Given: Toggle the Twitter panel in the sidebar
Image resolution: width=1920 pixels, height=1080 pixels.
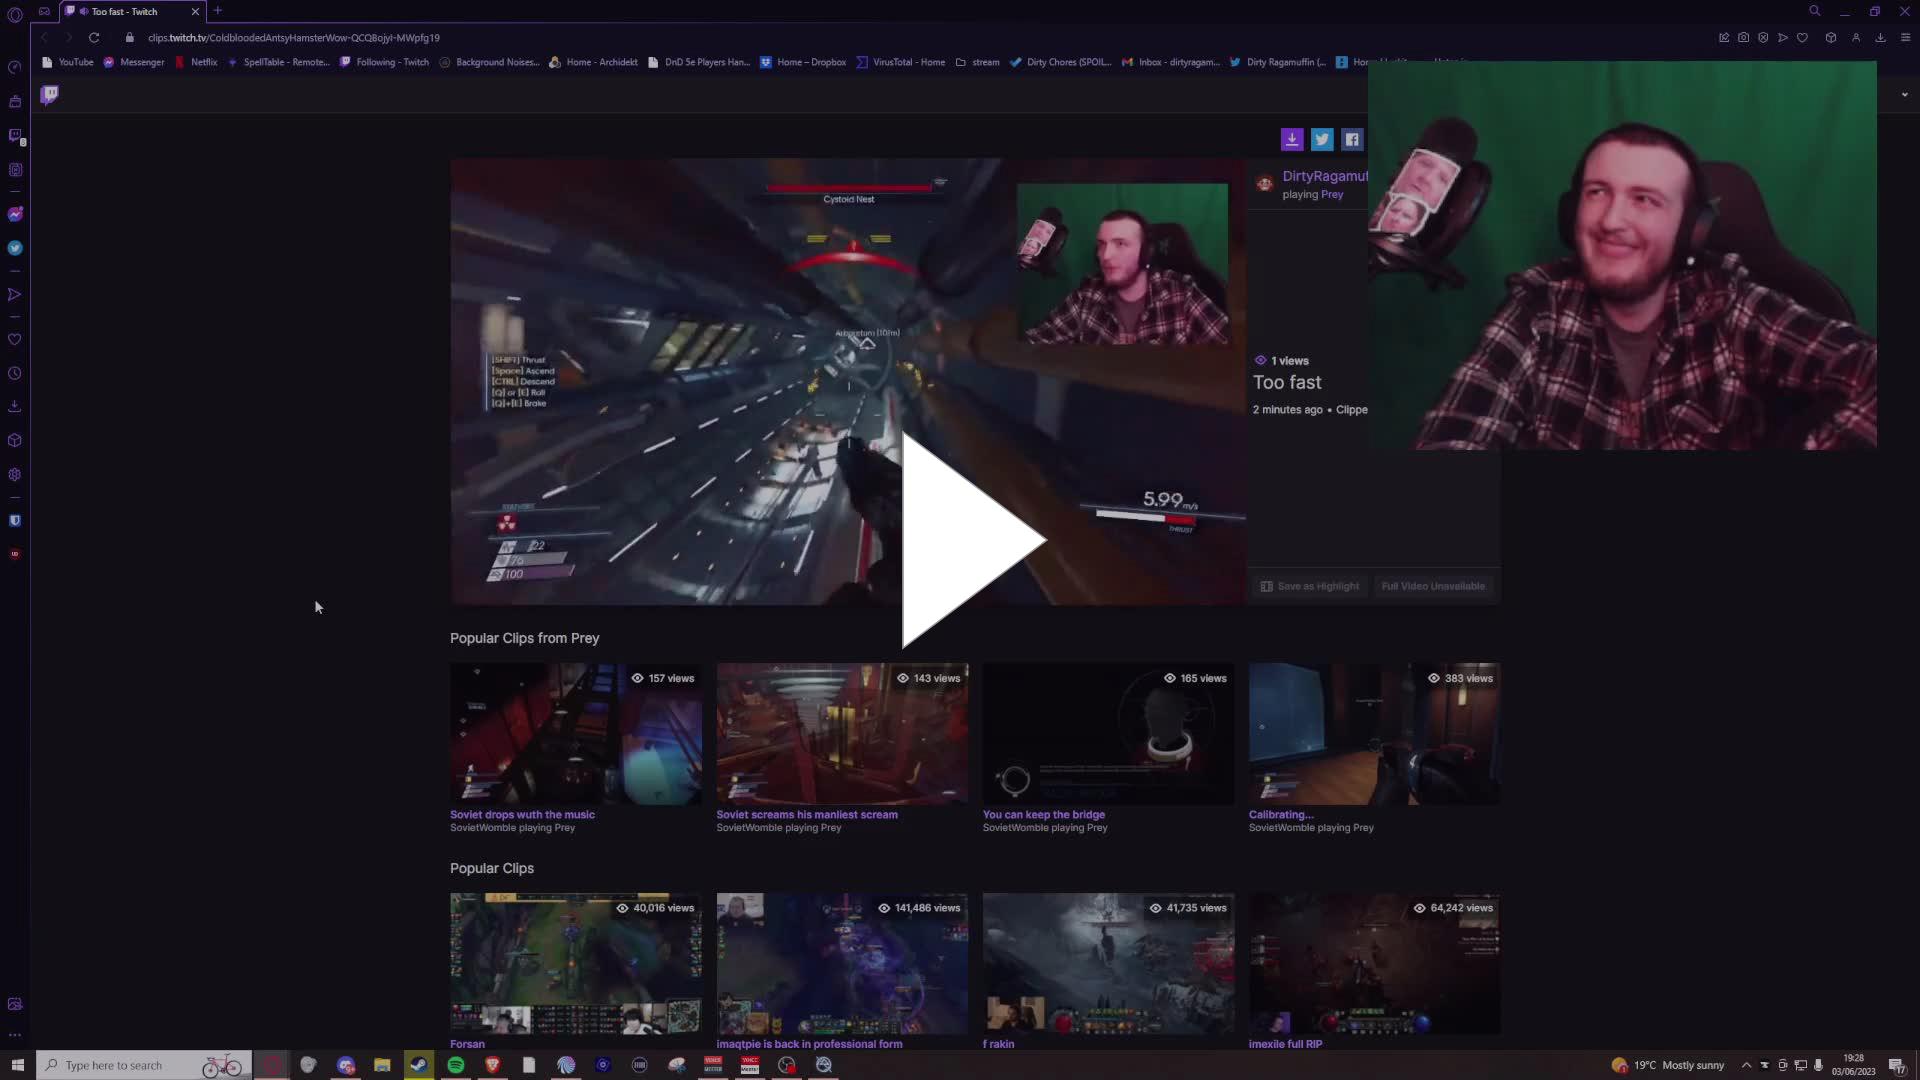Looking at the screenshot, I should 15,246.
